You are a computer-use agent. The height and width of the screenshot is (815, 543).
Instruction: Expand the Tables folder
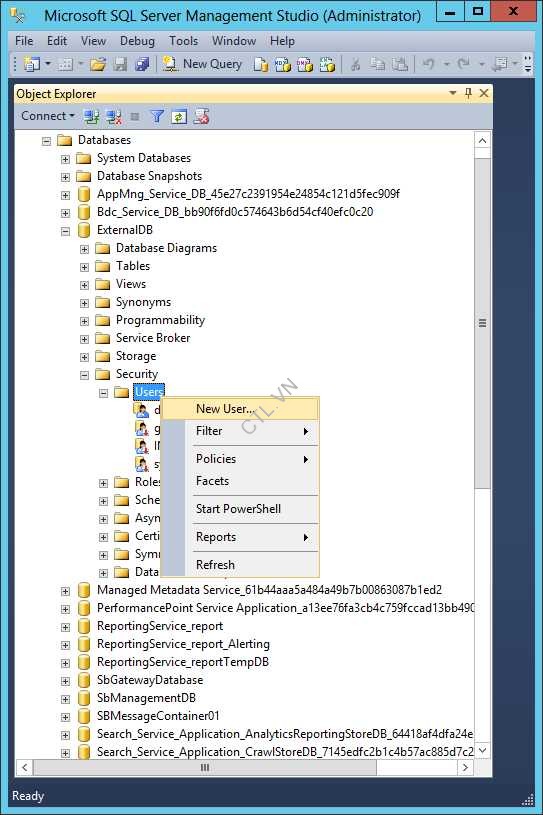[x=84, y=267]
